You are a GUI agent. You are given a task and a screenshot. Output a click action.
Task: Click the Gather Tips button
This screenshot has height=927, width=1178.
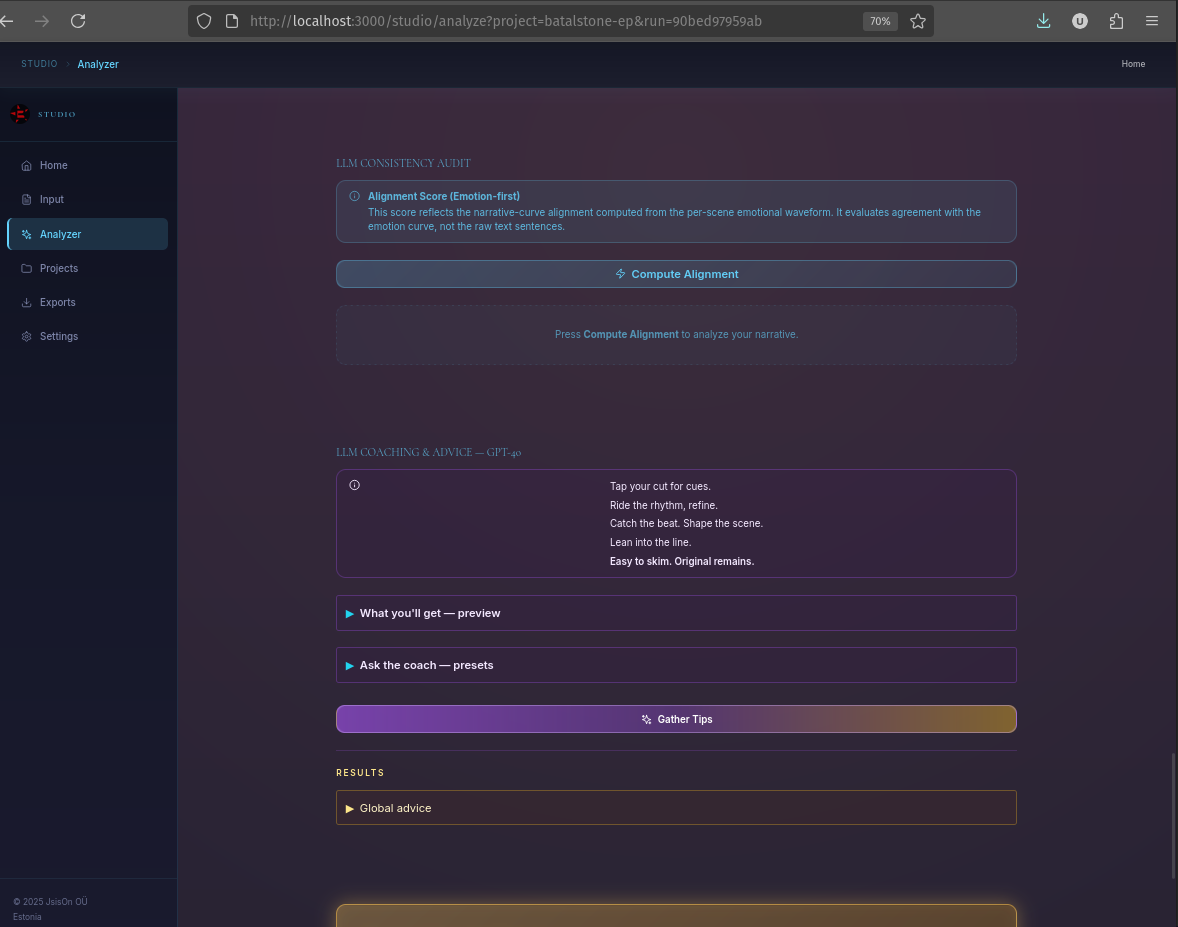(676, 719)
